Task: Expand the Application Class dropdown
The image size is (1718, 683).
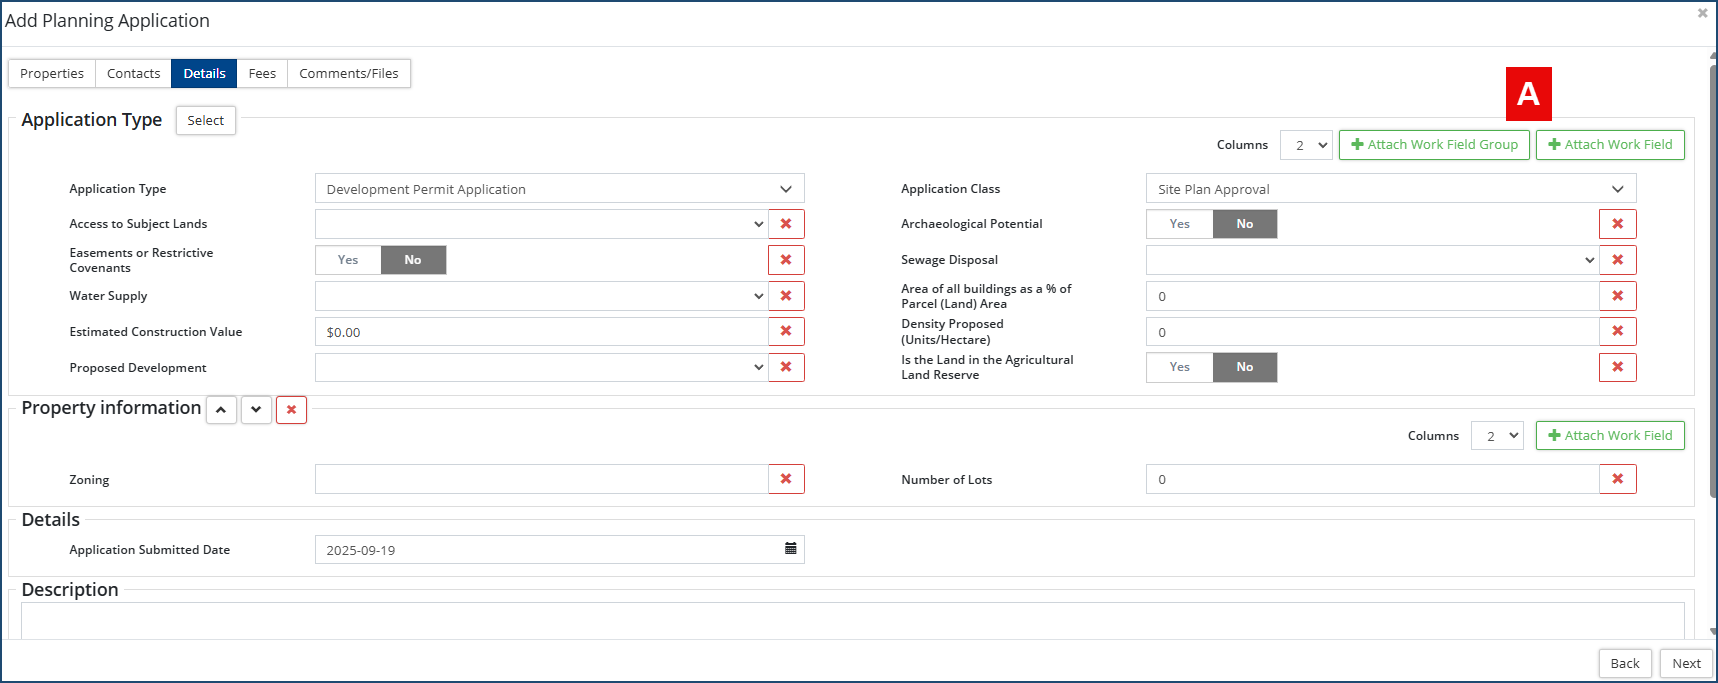Action: pos(1390,189)
